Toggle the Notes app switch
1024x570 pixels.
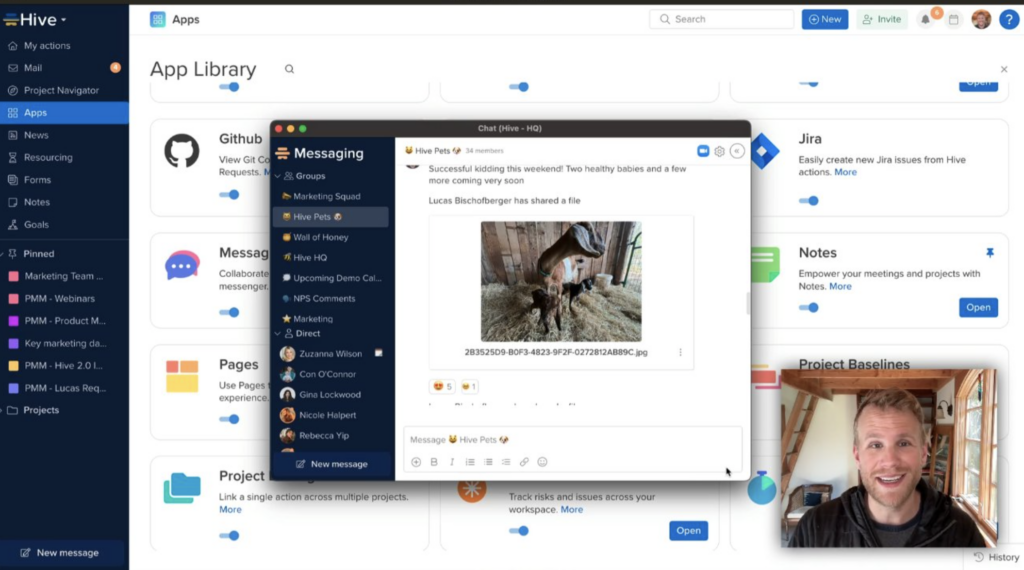pyautogui.click(x=808, y=308)
